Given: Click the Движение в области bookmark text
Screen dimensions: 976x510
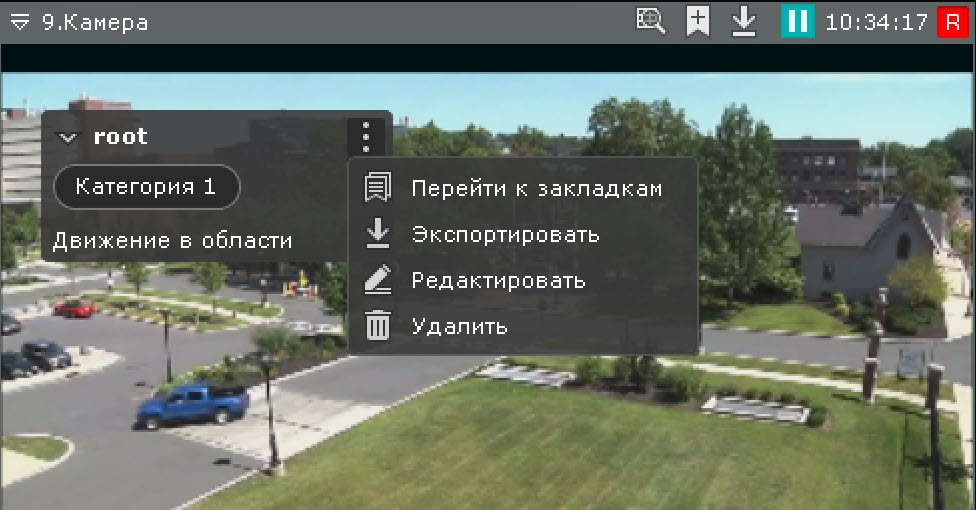Looking at the screenshot, I should pyautogui.click(x=172, y=240).
